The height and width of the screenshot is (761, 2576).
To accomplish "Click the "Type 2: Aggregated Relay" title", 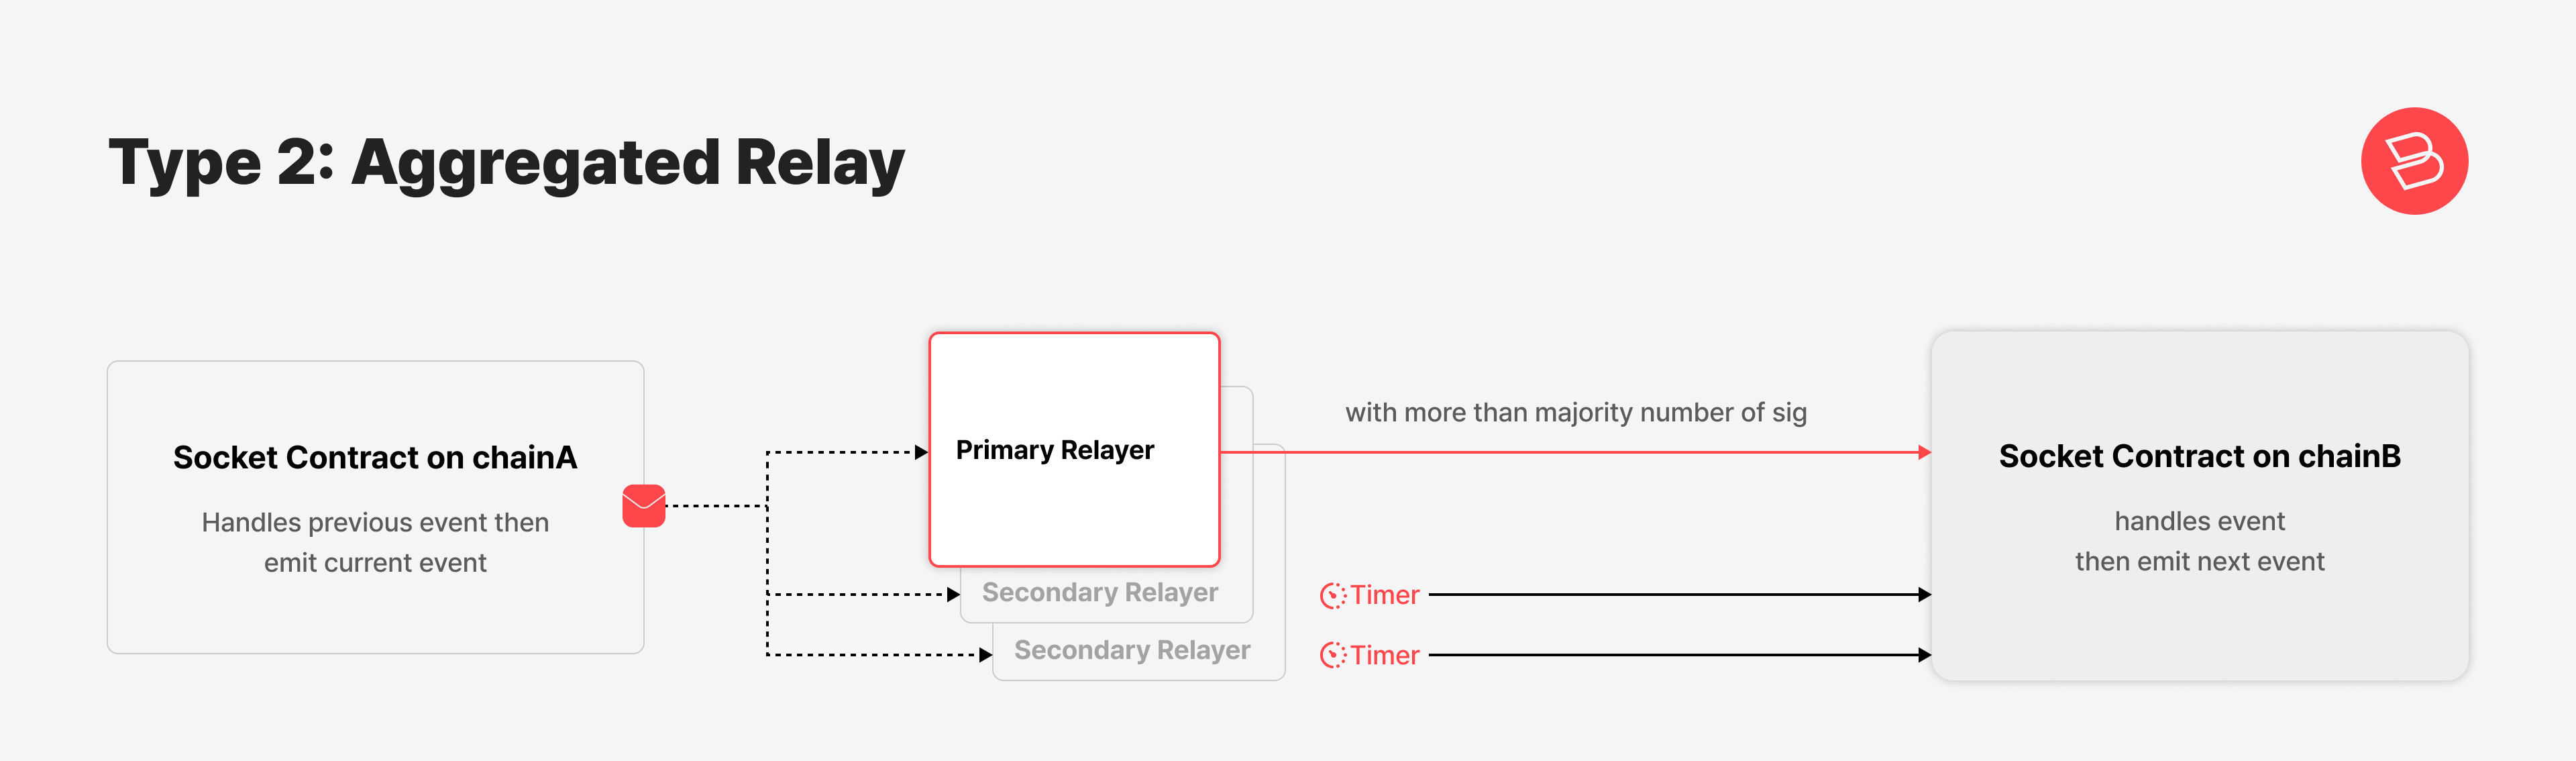I will 506,163.
